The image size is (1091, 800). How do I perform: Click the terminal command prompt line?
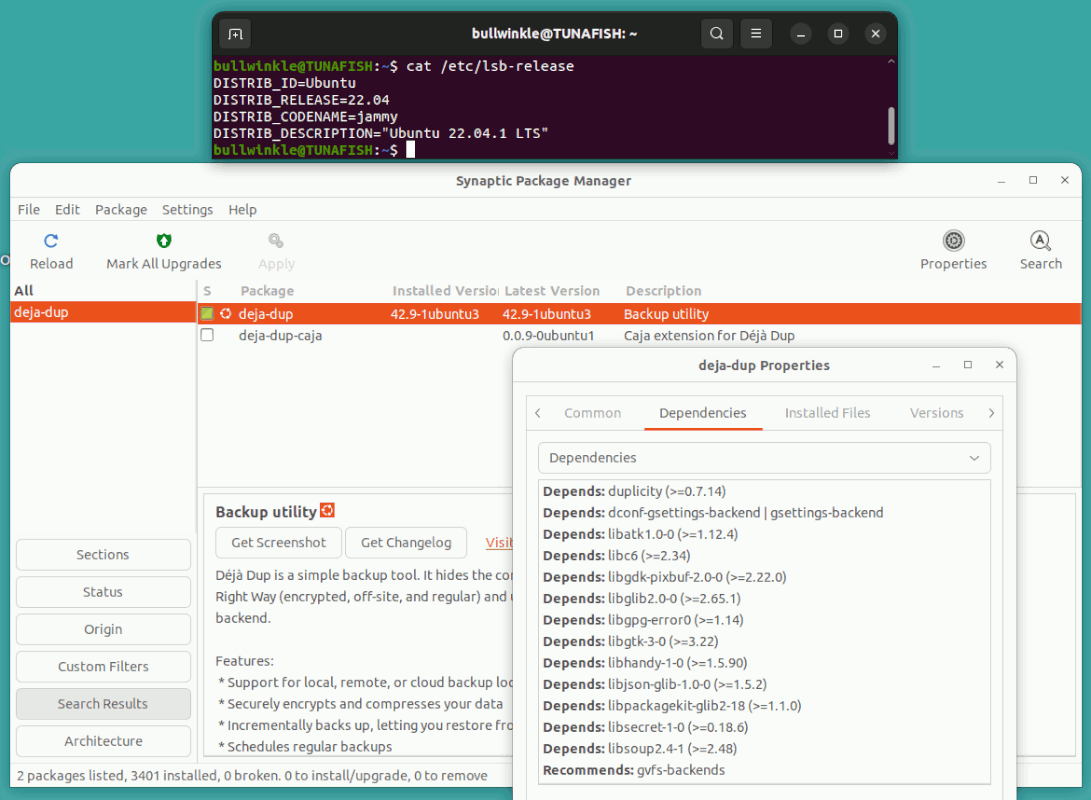point(314,150)
